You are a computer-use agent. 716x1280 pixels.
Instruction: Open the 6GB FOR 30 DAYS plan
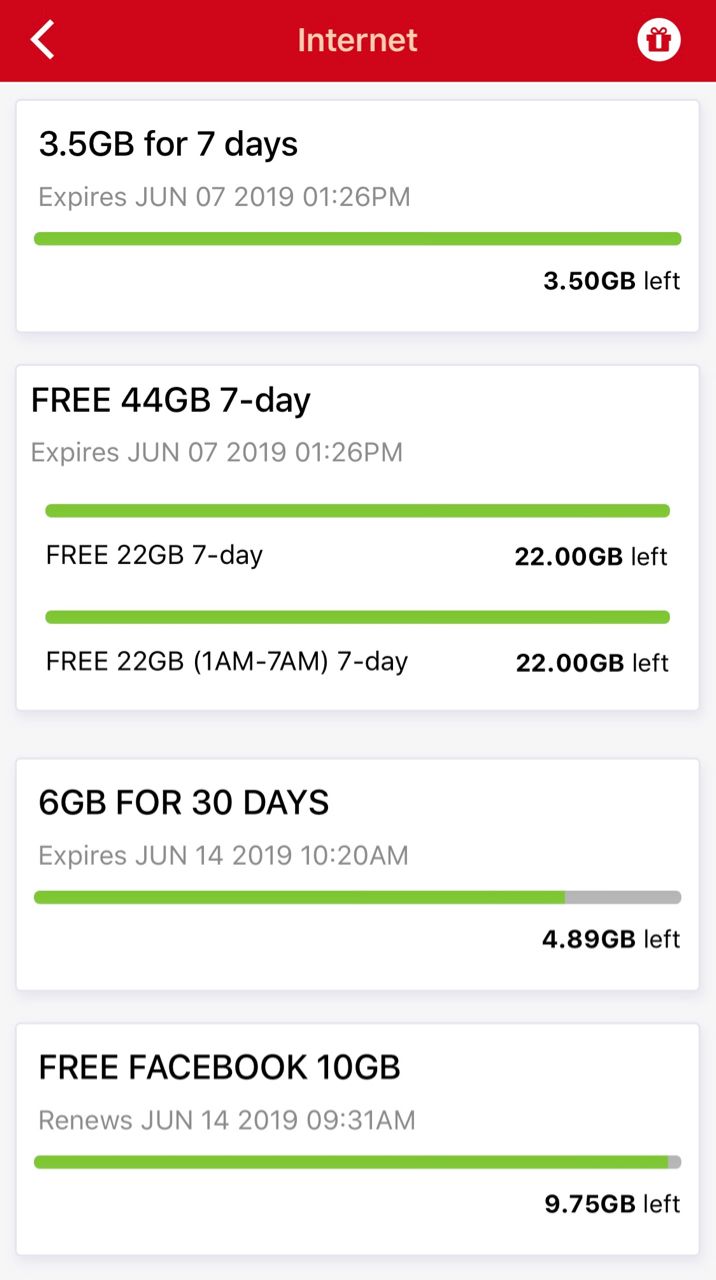184,802
